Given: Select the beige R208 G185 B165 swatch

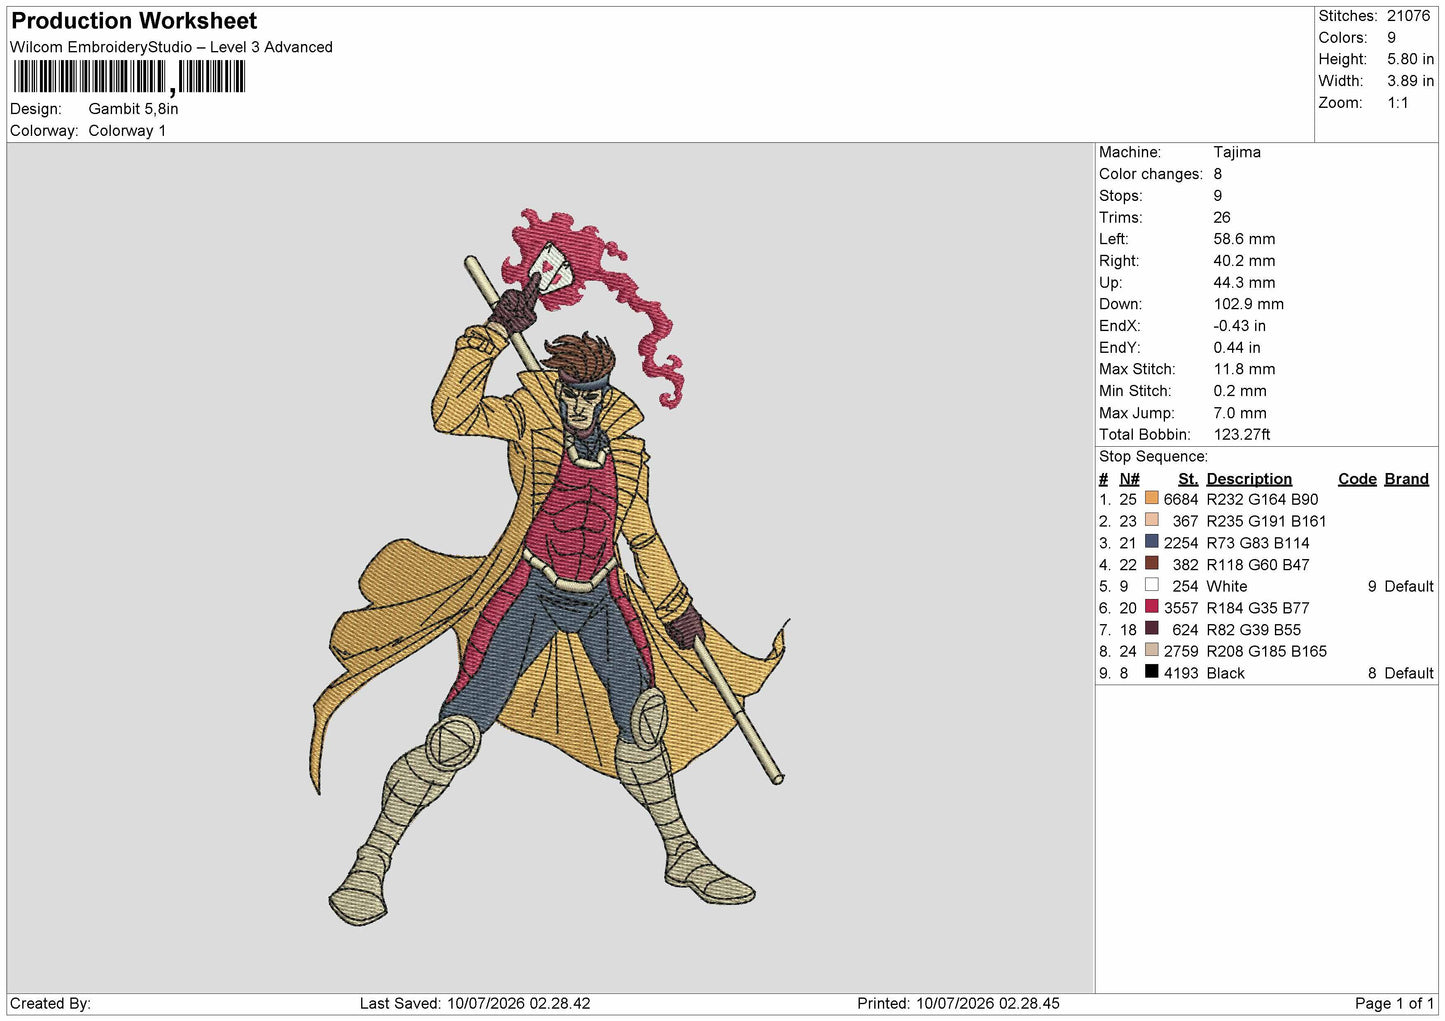Looking at the screenshot, I should (x=1151, y=650).
